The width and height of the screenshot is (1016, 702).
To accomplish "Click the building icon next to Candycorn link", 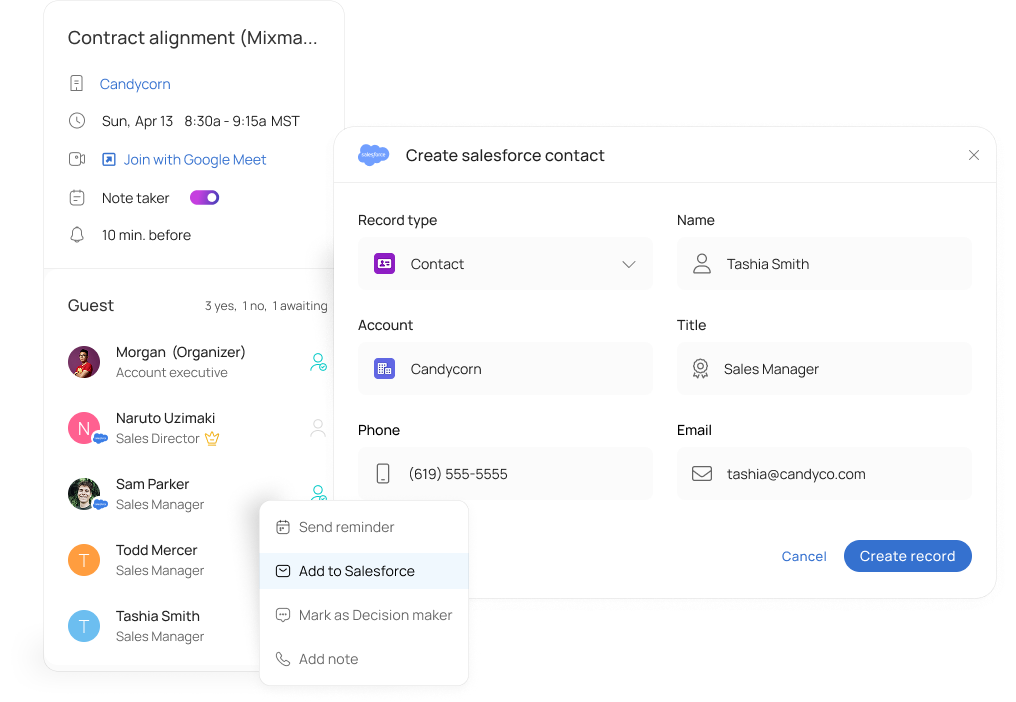I will pyautogui.click(x=76, y=84).
